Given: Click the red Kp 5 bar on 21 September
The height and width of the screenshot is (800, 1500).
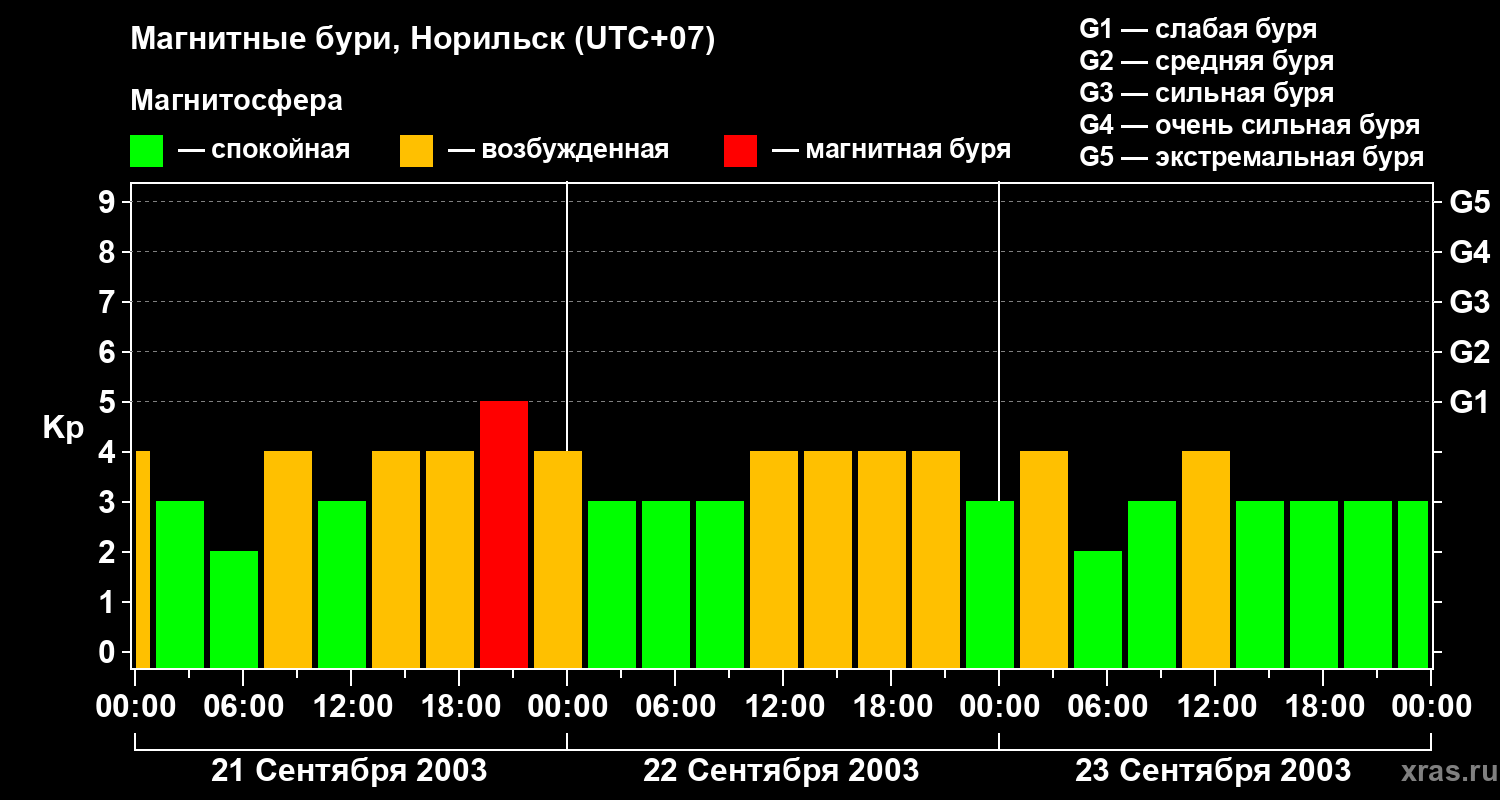Looking at the screenshot, I should [504, 534].
